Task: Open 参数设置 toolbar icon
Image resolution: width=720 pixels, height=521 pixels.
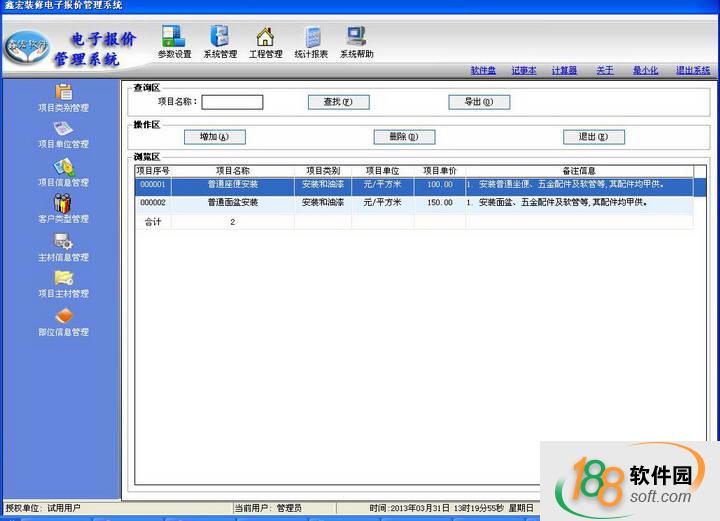Action: [x=174, y=38]
